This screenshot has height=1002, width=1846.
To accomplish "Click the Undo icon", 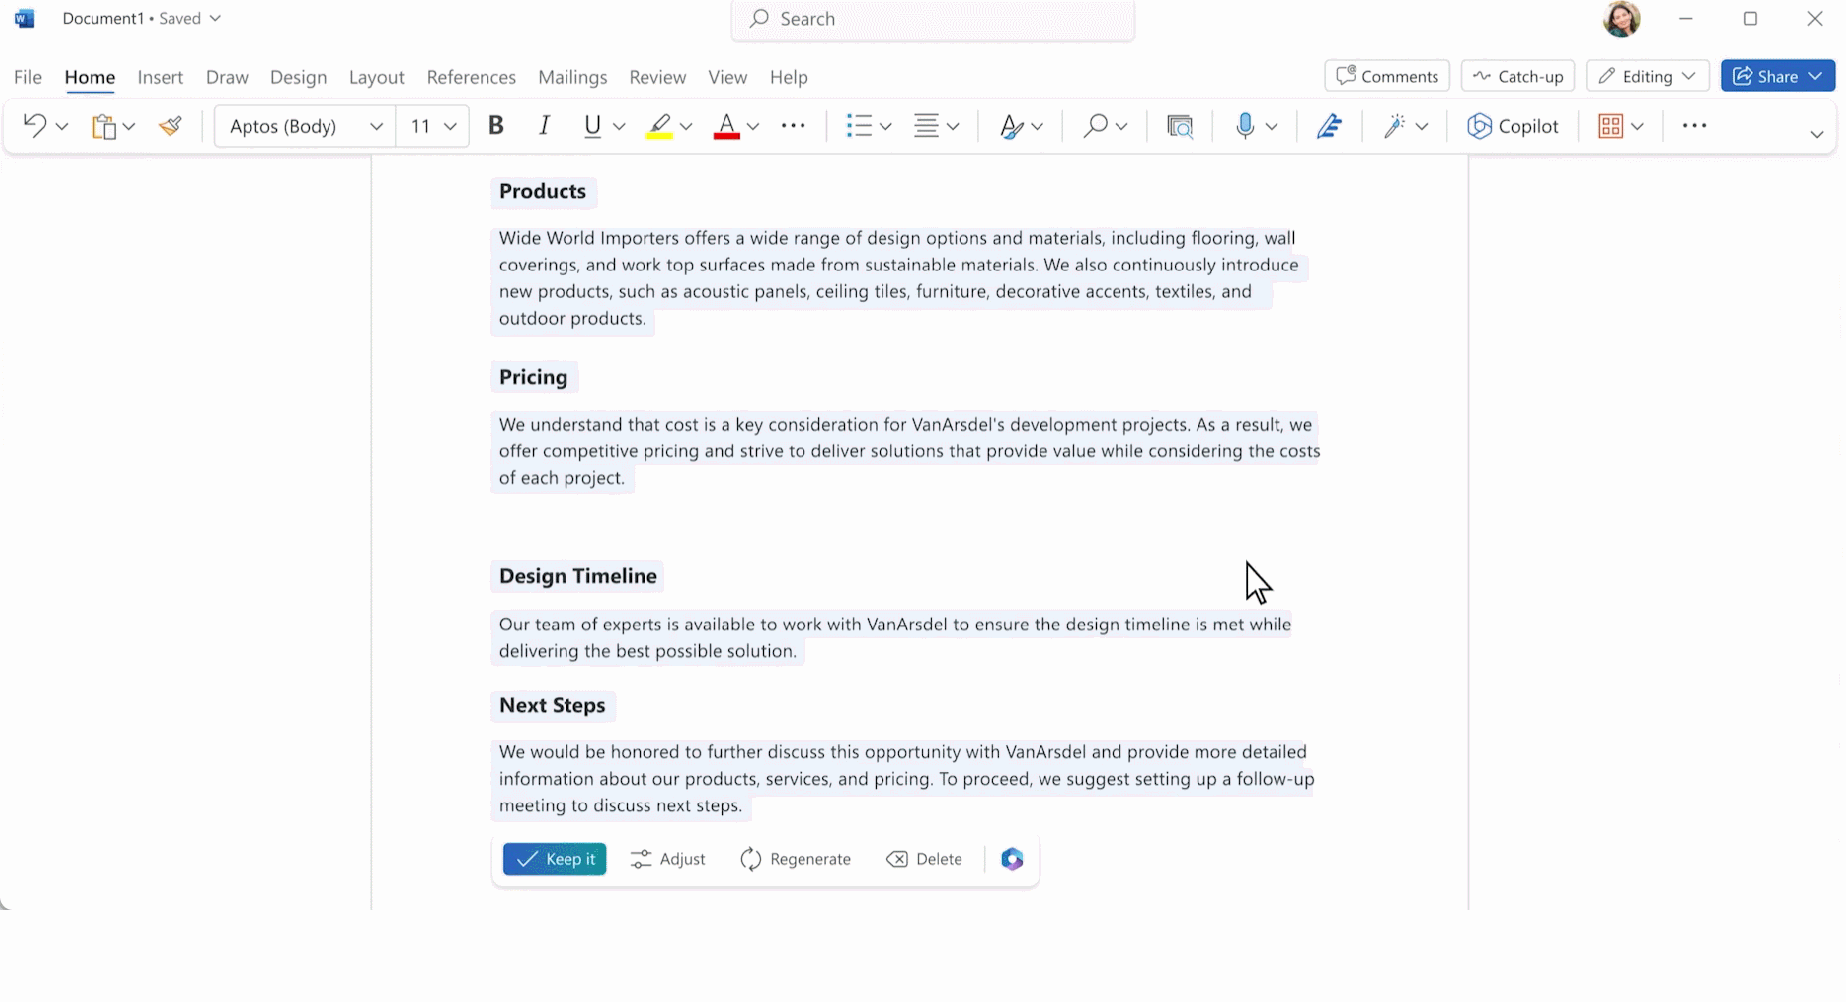I will coord(34,126).
